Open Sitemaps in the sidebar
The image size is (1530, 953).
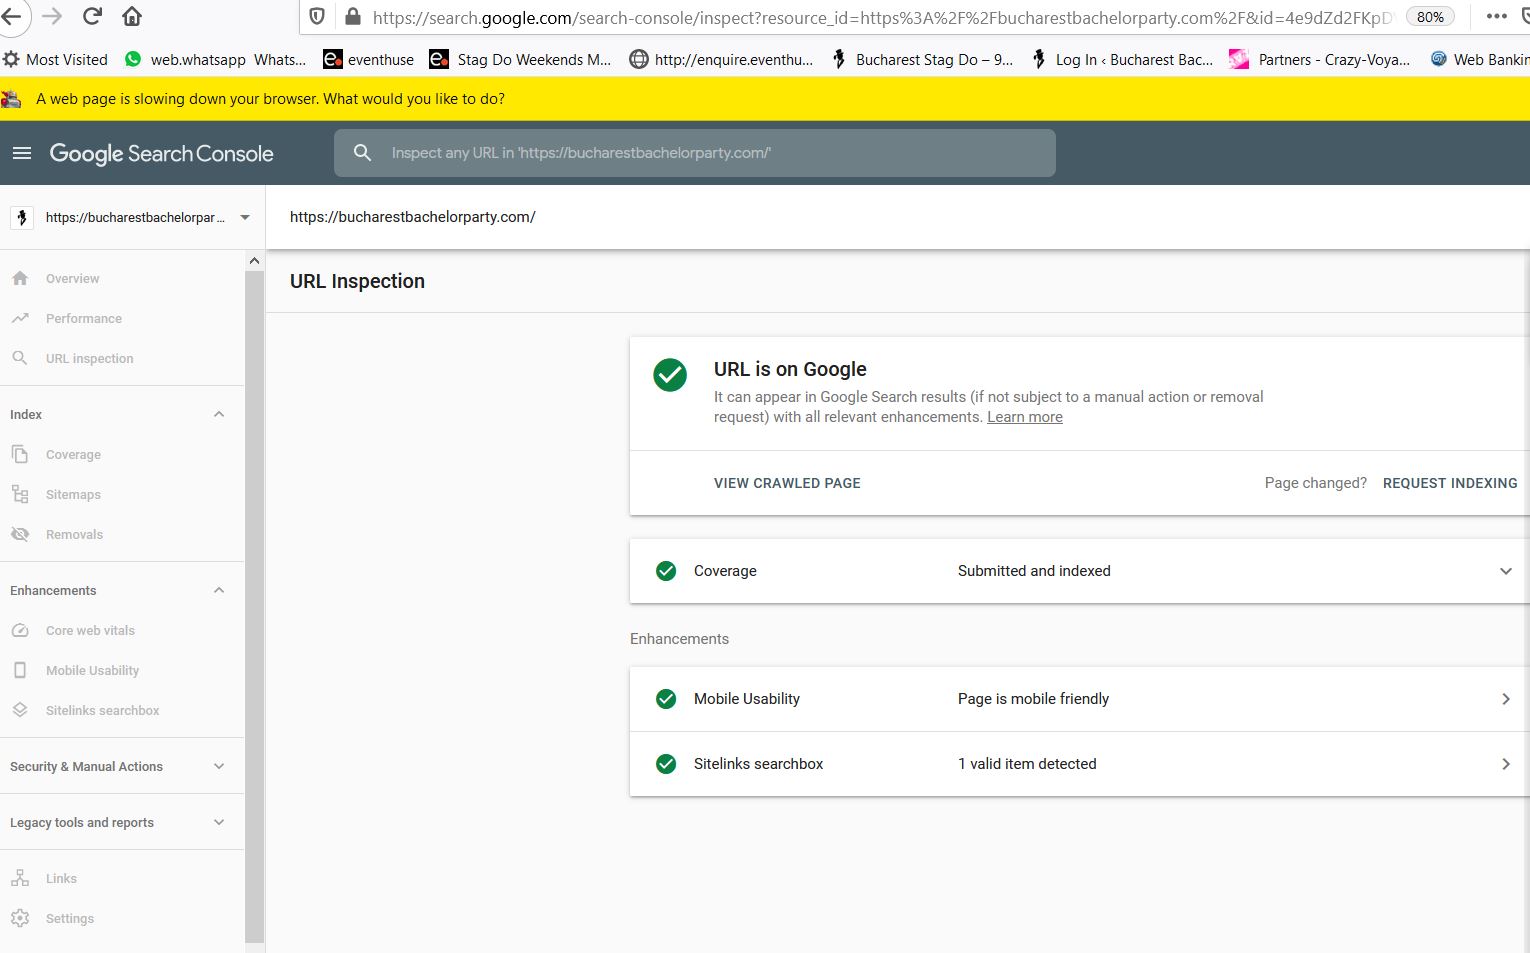tap(73, 495)
